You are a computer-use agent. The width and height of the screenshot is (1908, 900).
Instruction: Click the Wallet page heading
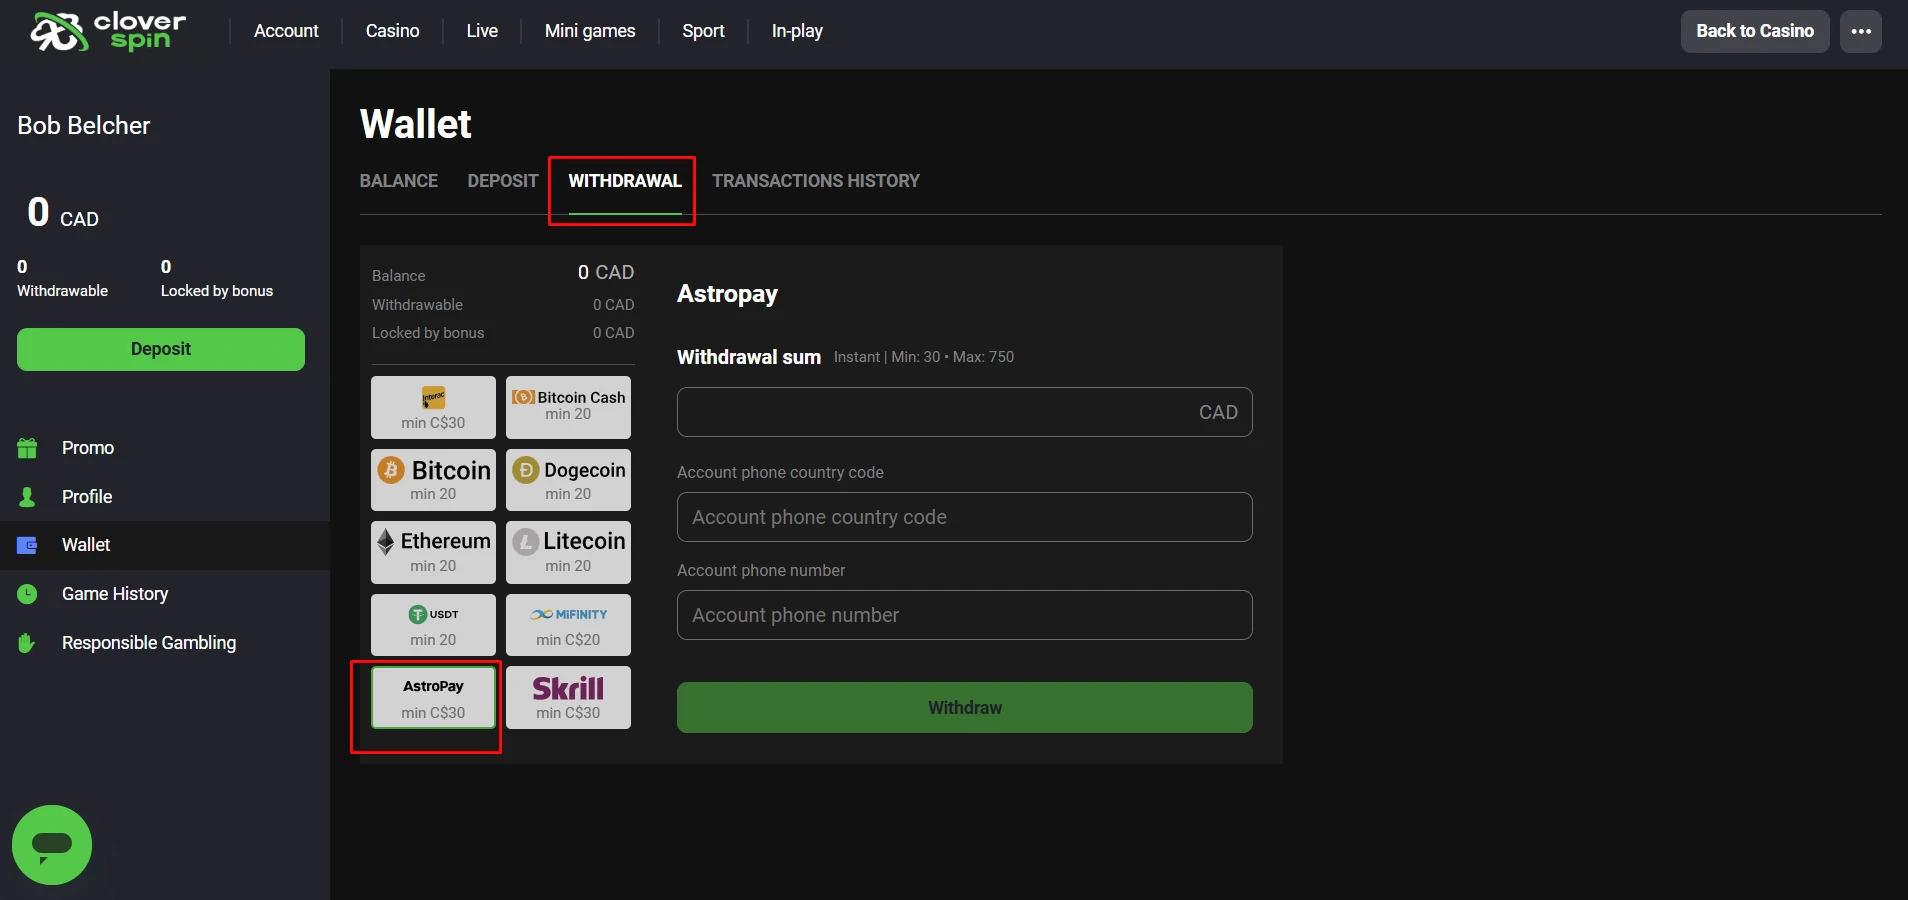click(416, 124)
